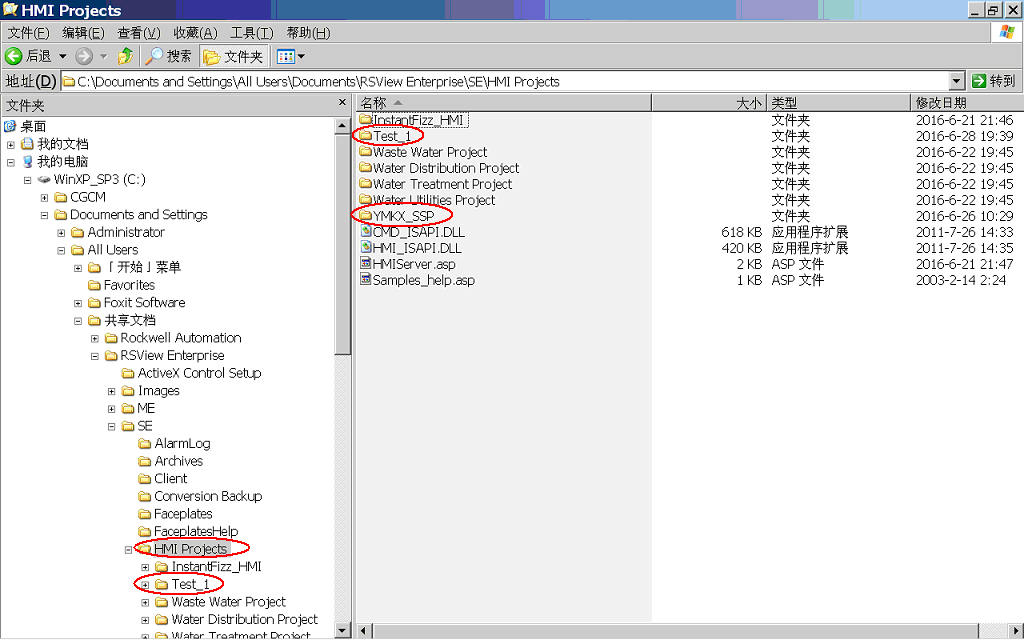Screen dimensions: 1024x640
Task: Select 桌面 in folder tree
Action: pyautogui.click(x=25, y=126)
